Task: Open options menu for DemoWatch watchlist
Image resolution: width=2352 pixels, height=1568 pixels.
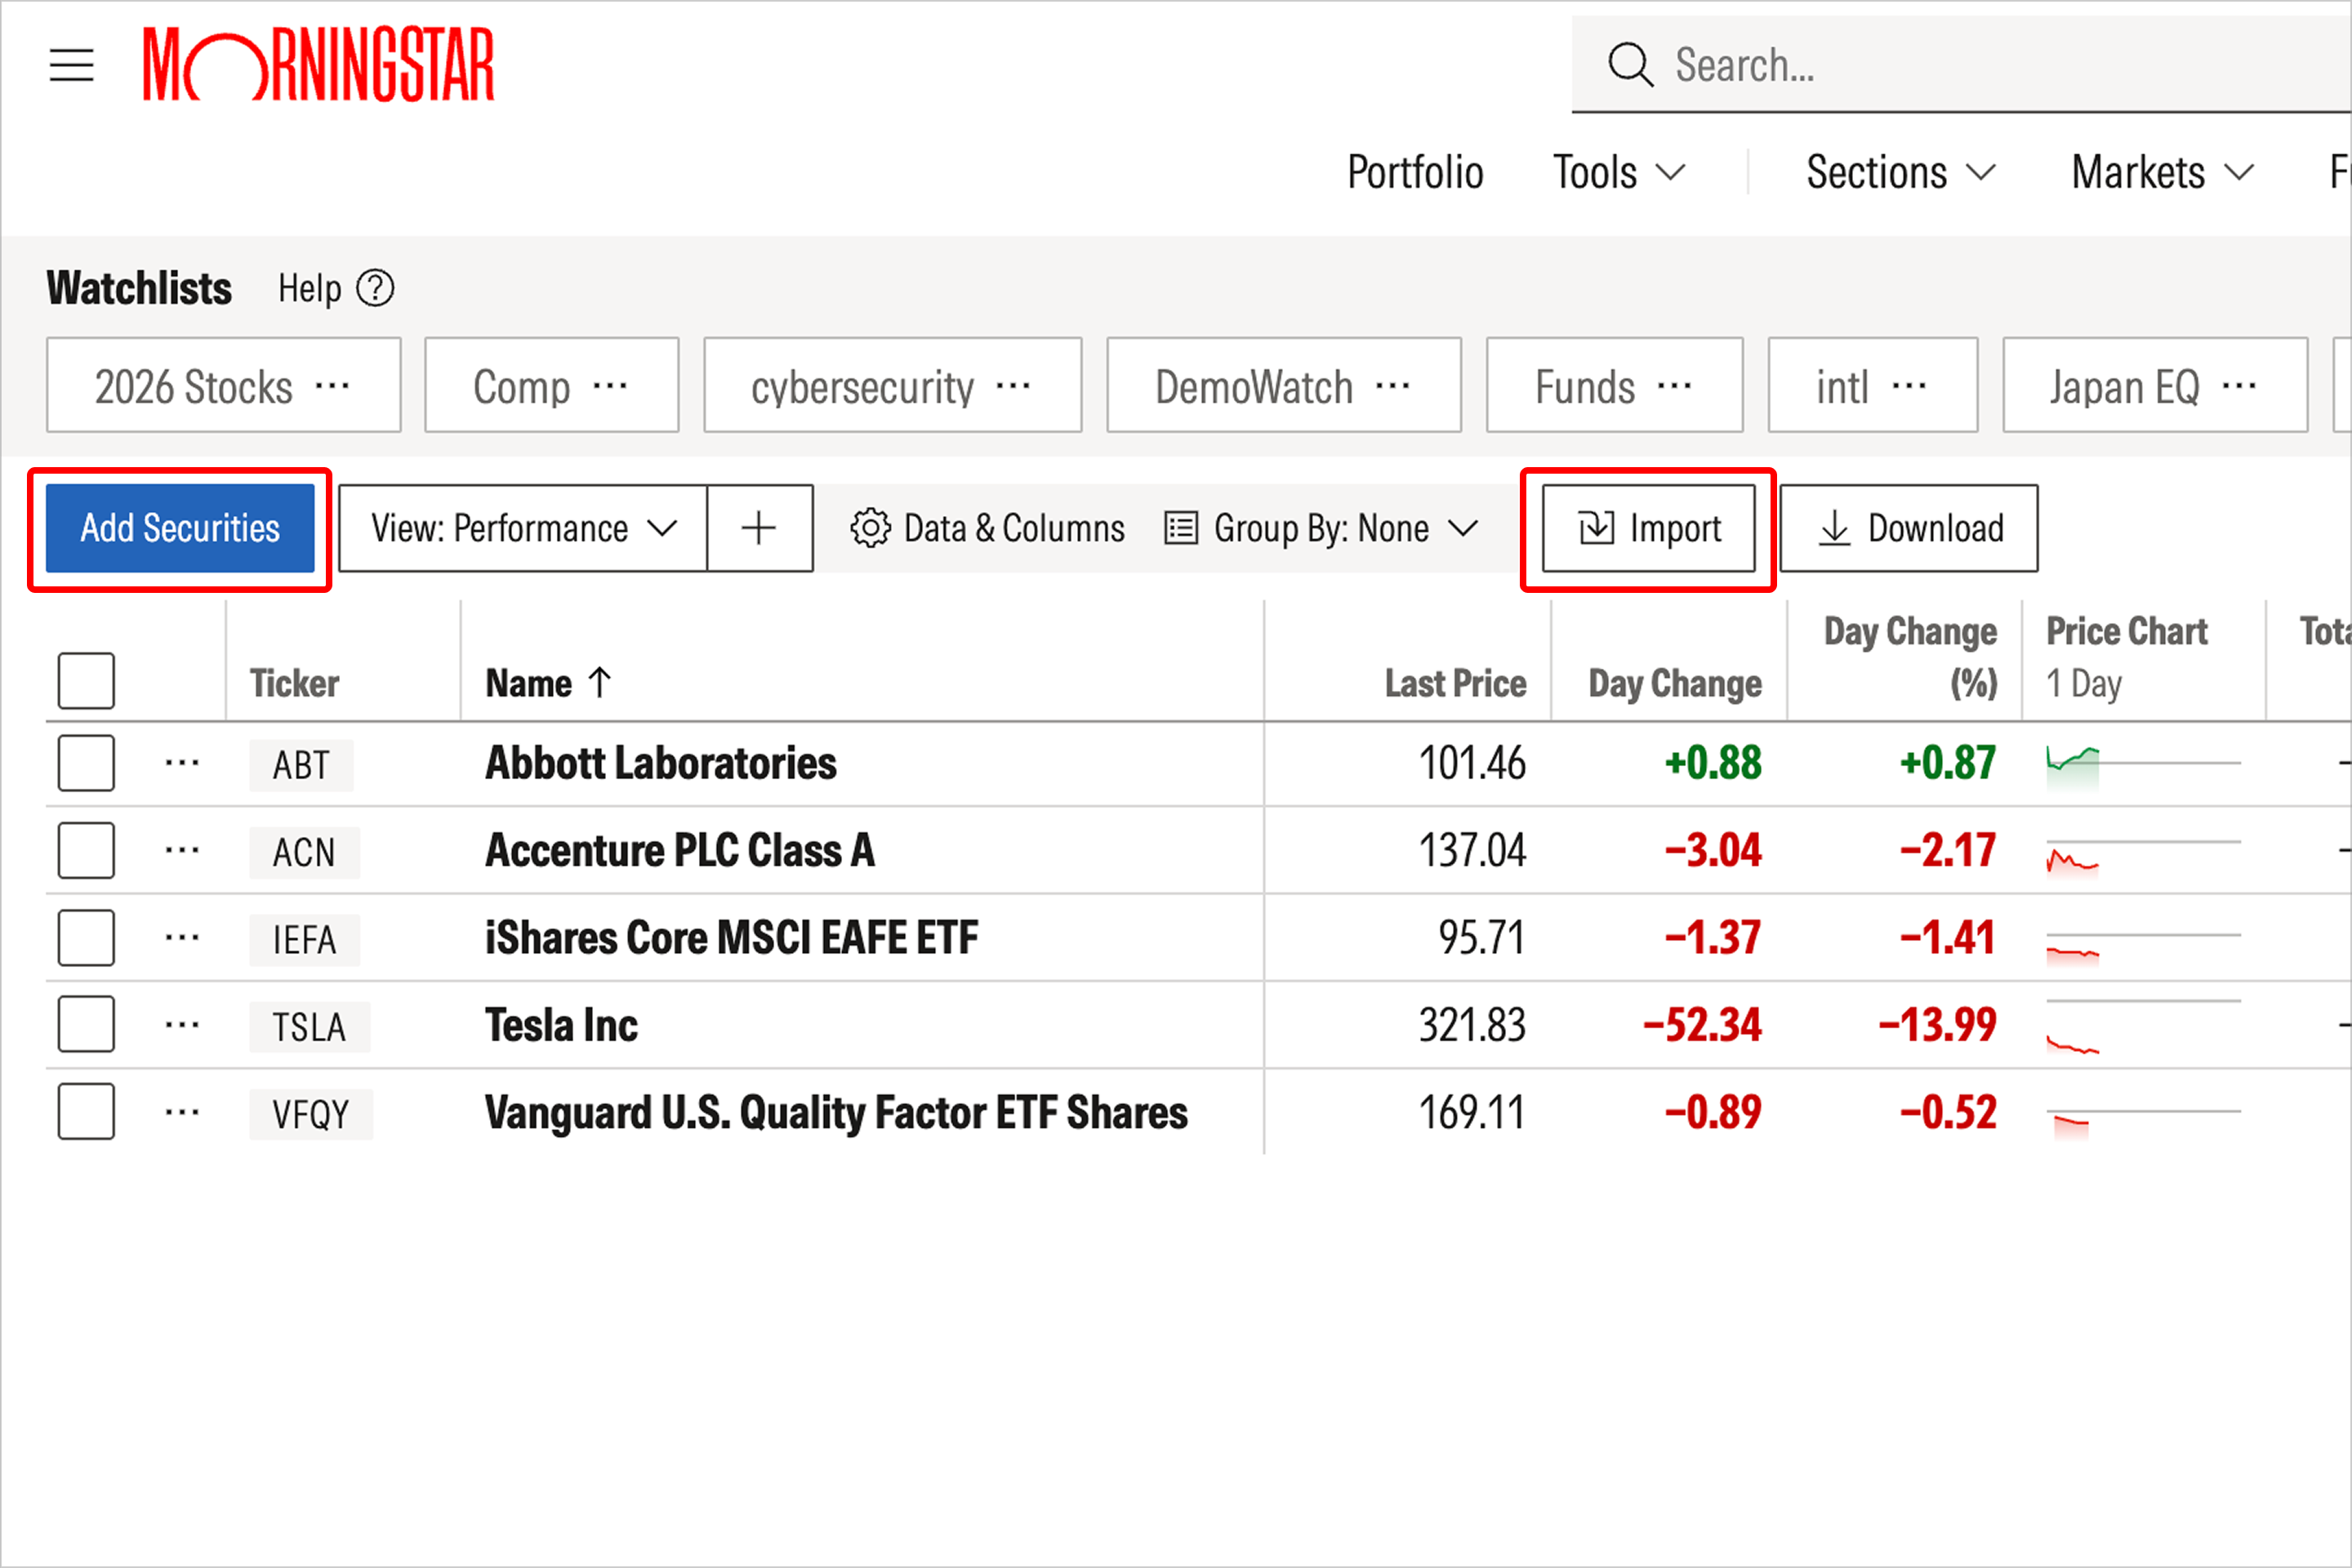Action: click(x=1393, y=386)
